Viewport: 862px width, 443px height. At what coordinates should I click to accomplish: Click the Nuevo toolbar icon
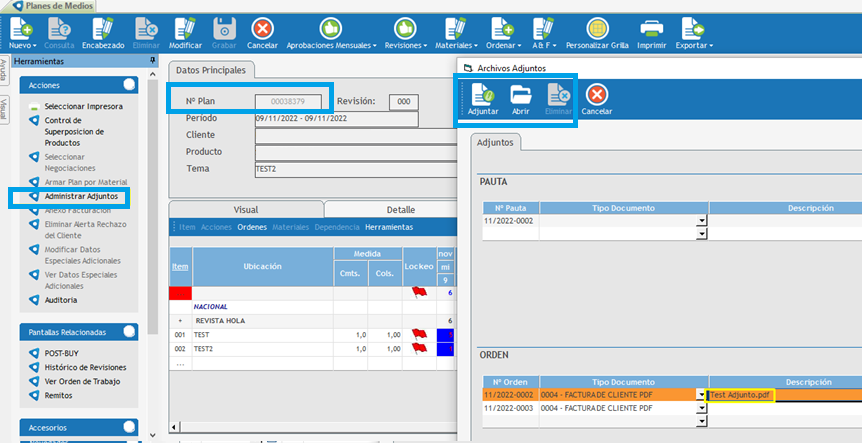click(x=20, y=28)
